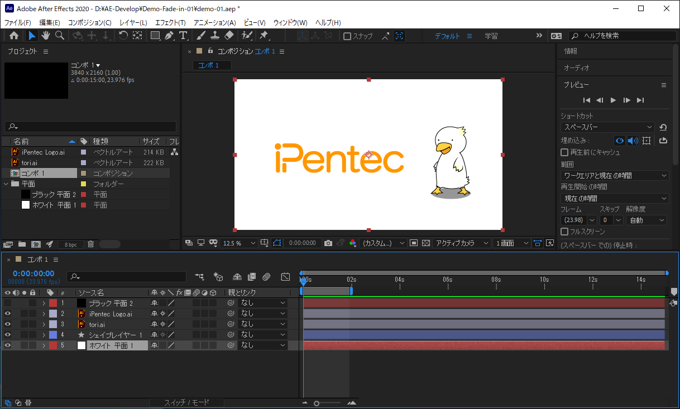
Task: Select the Hand tool
Action: point(46,36)
